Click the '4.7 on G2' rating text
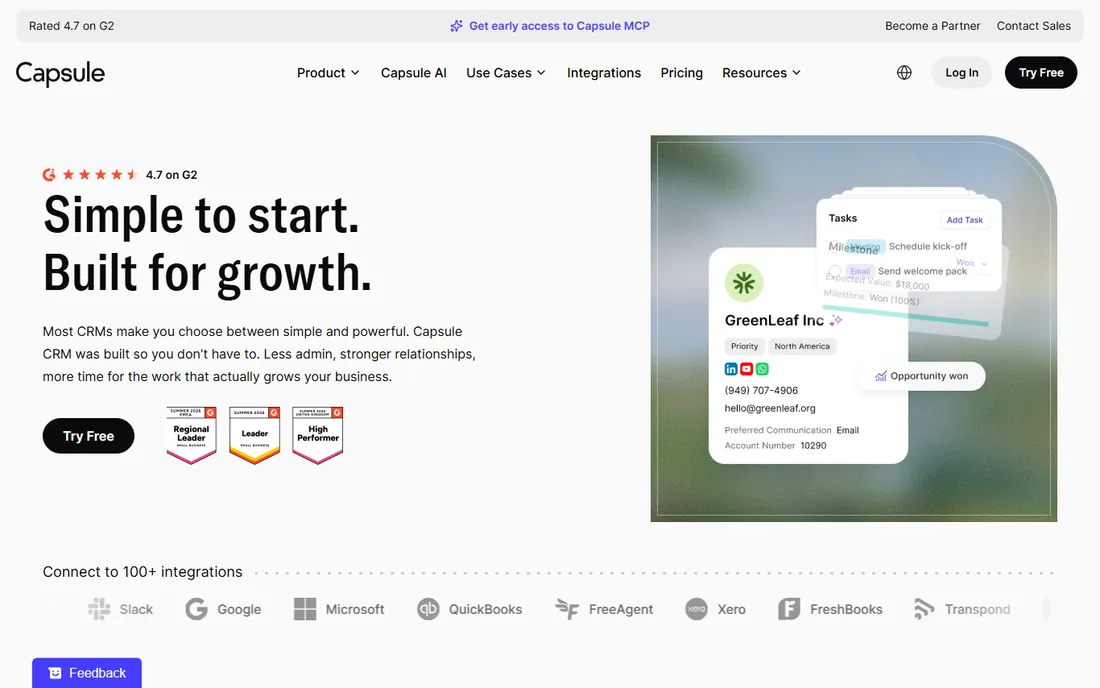The height and width of the screenshot is (688, 1100). pyautogui.click(x=171, y=175)
